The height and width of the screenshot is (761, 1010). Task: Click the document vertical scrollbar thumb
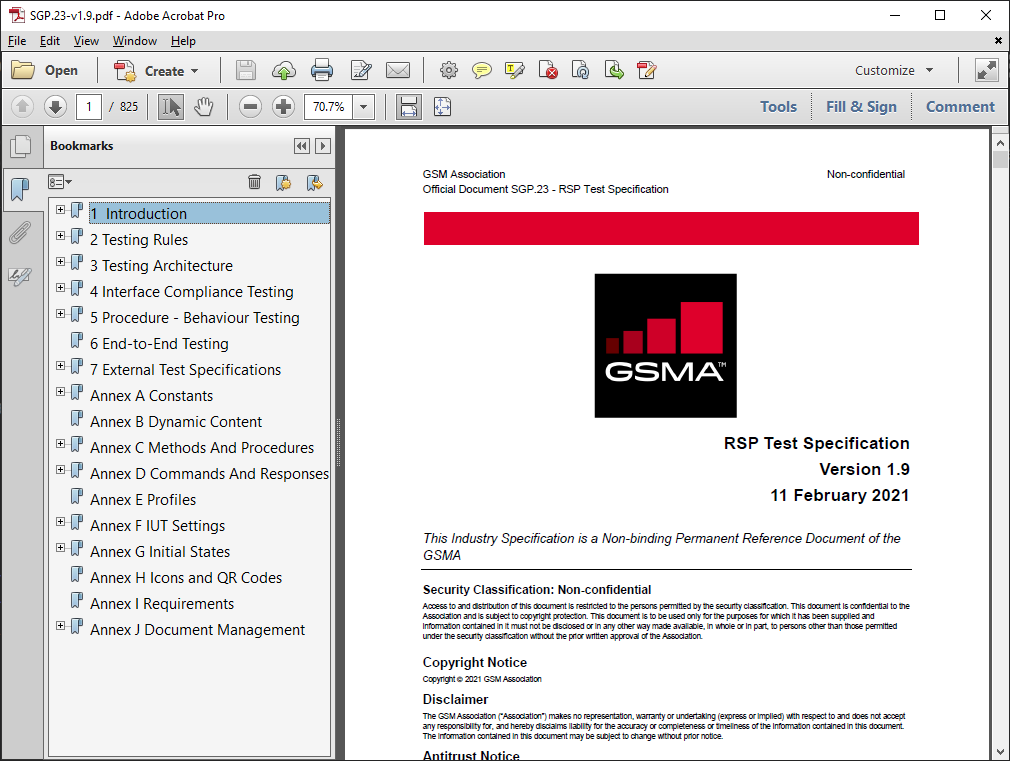[1000, 160]
